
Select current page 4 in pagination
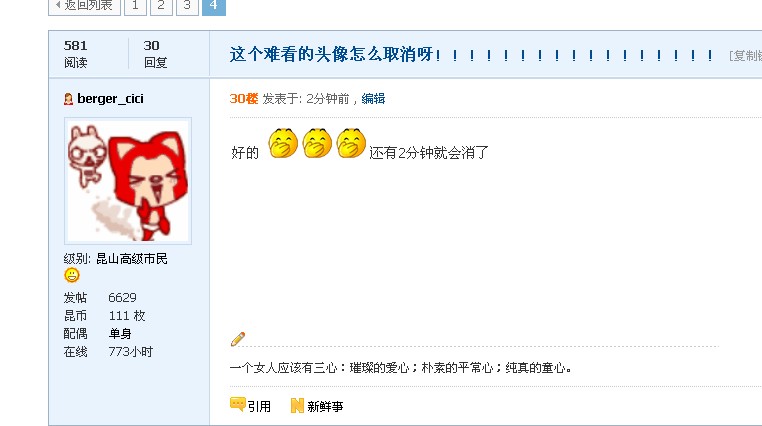pos(214,6)
